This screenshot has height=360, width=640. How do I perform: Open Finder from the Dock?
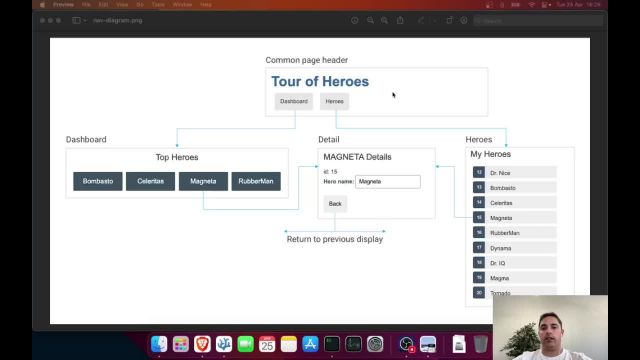tap(159, 344)
